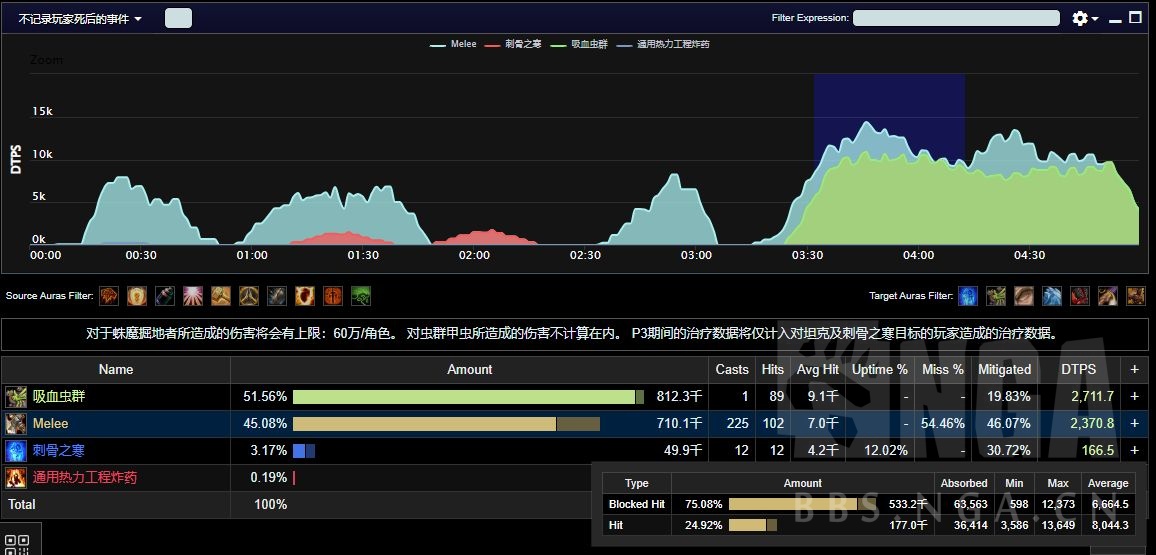The height and width of the screenshot is (555, 1156).
Task: Open the 刺骨之寒 ability link
Action: [59, 451]
